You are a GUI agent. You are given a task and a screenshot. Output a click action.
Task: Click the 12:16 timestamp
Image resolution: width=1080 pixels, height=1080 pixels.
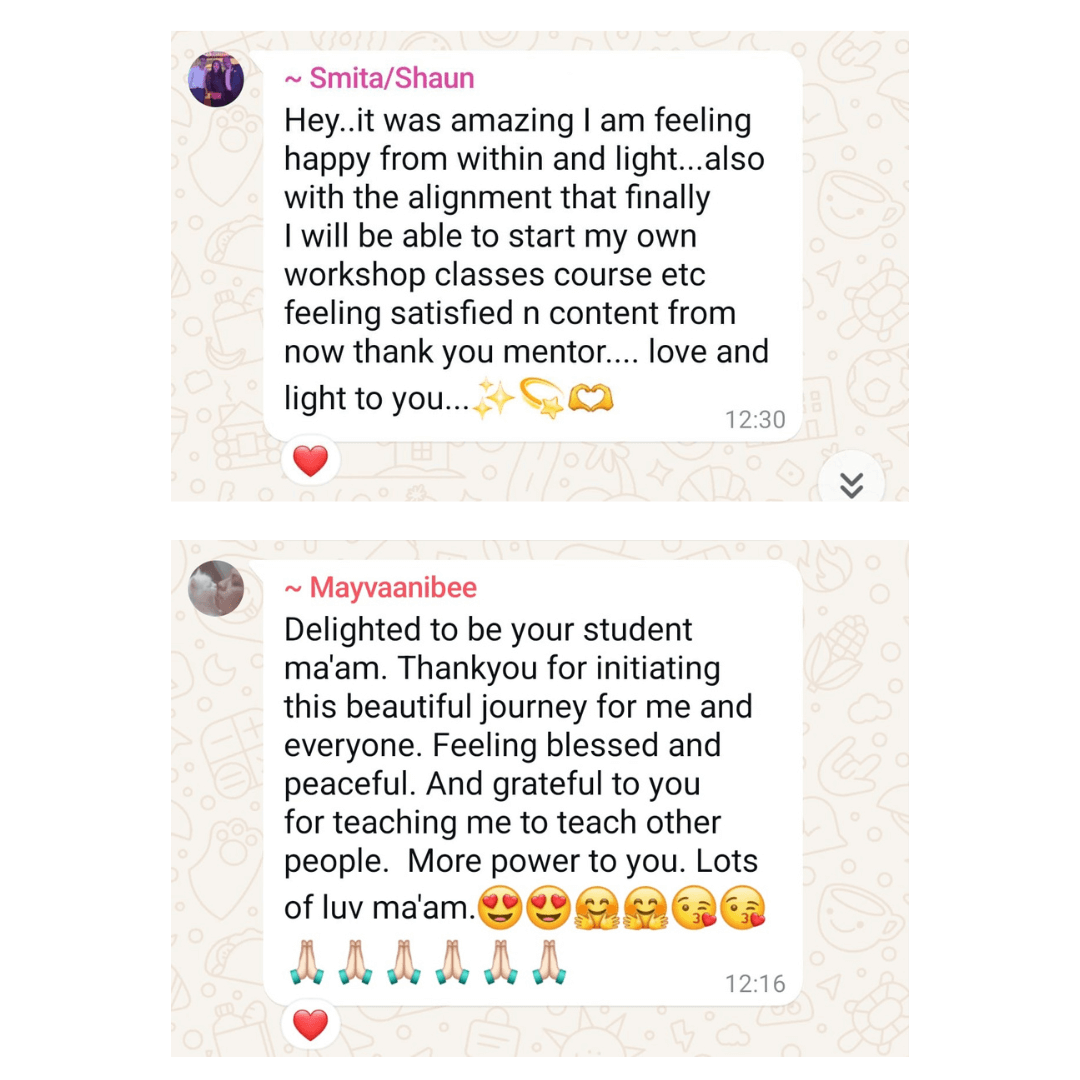point(755,984)
